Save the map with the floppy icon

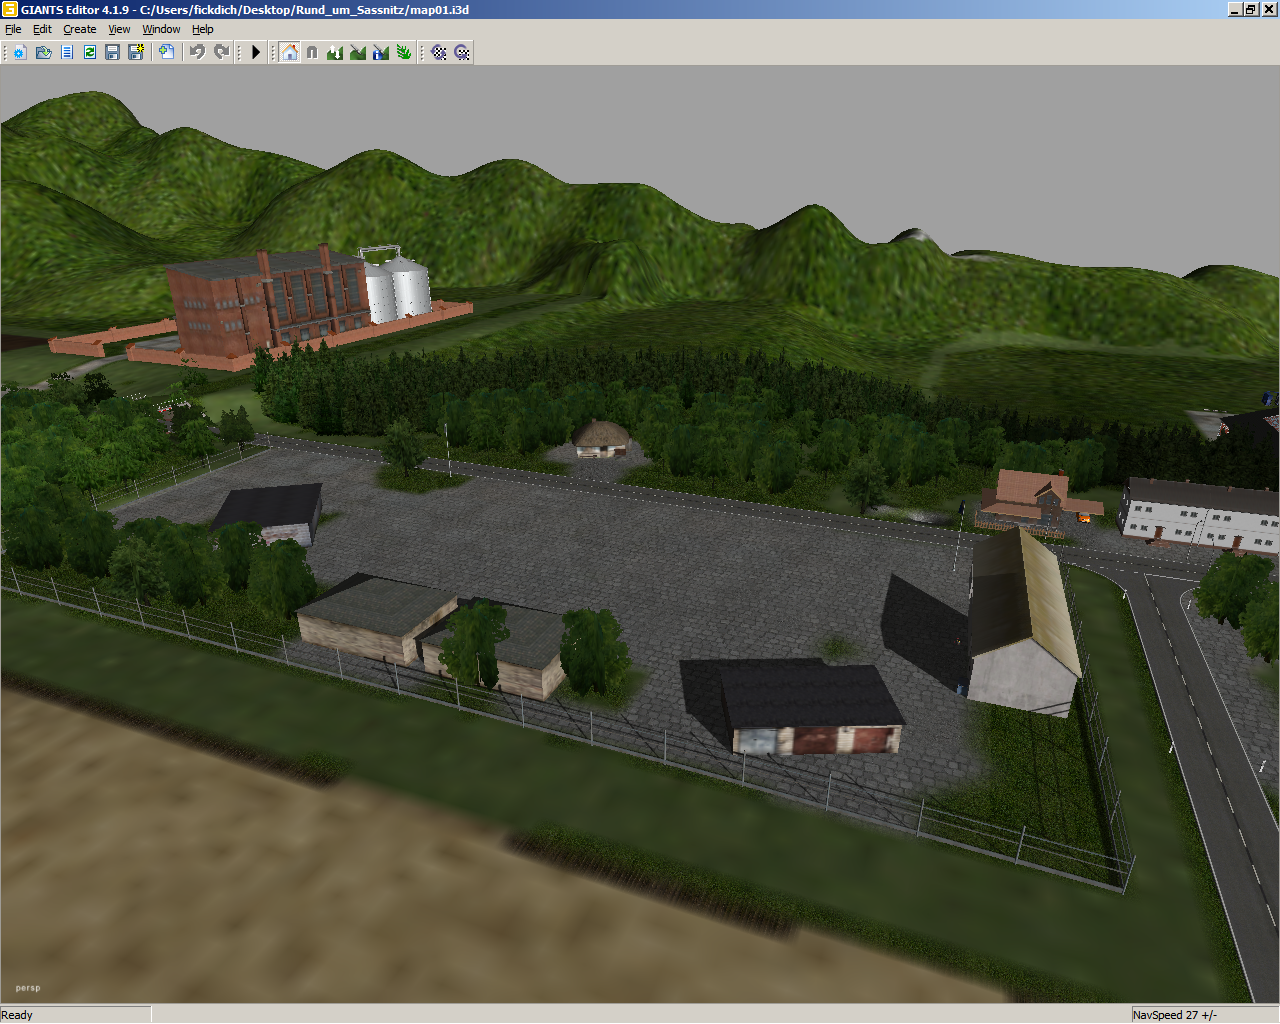click(112, 52)
